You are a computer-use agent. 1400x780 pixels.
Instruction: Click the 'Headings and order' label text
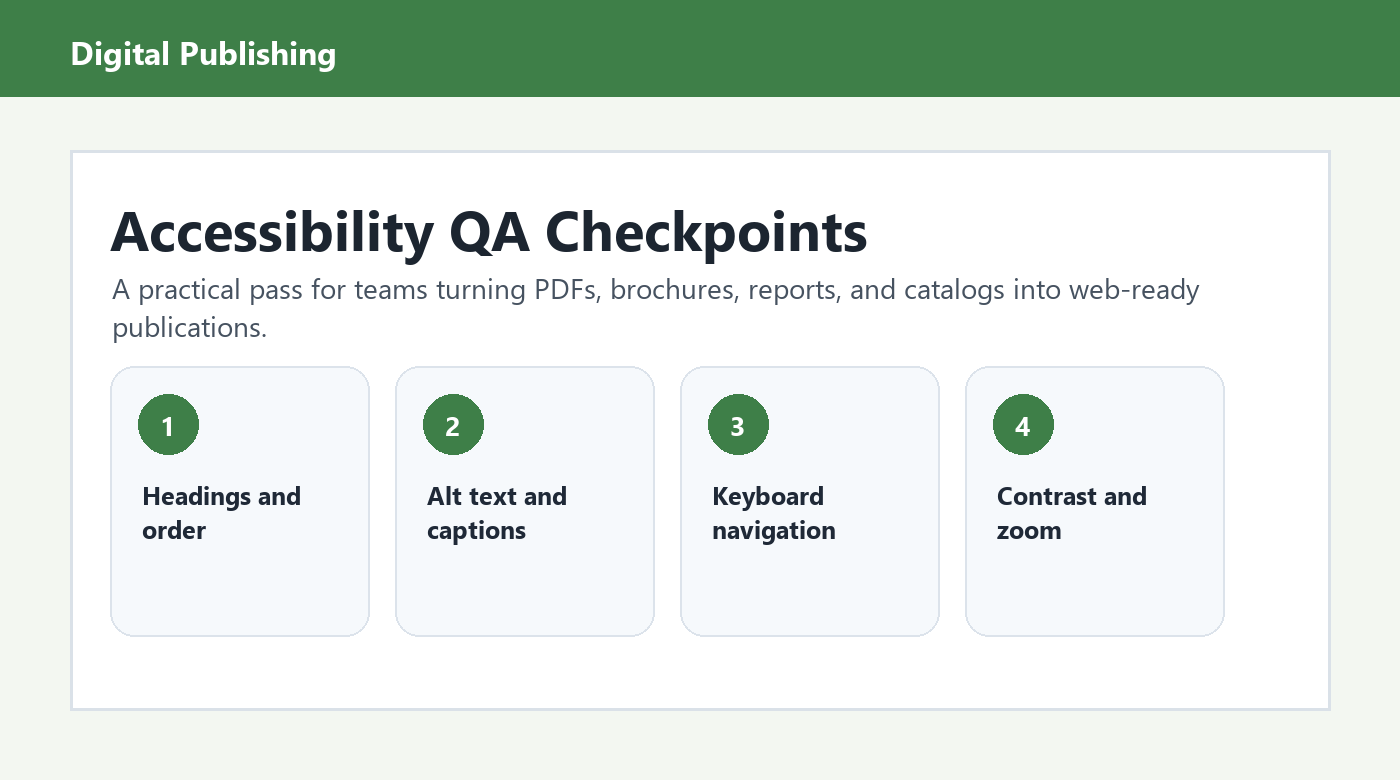click(x=221, y=513)
